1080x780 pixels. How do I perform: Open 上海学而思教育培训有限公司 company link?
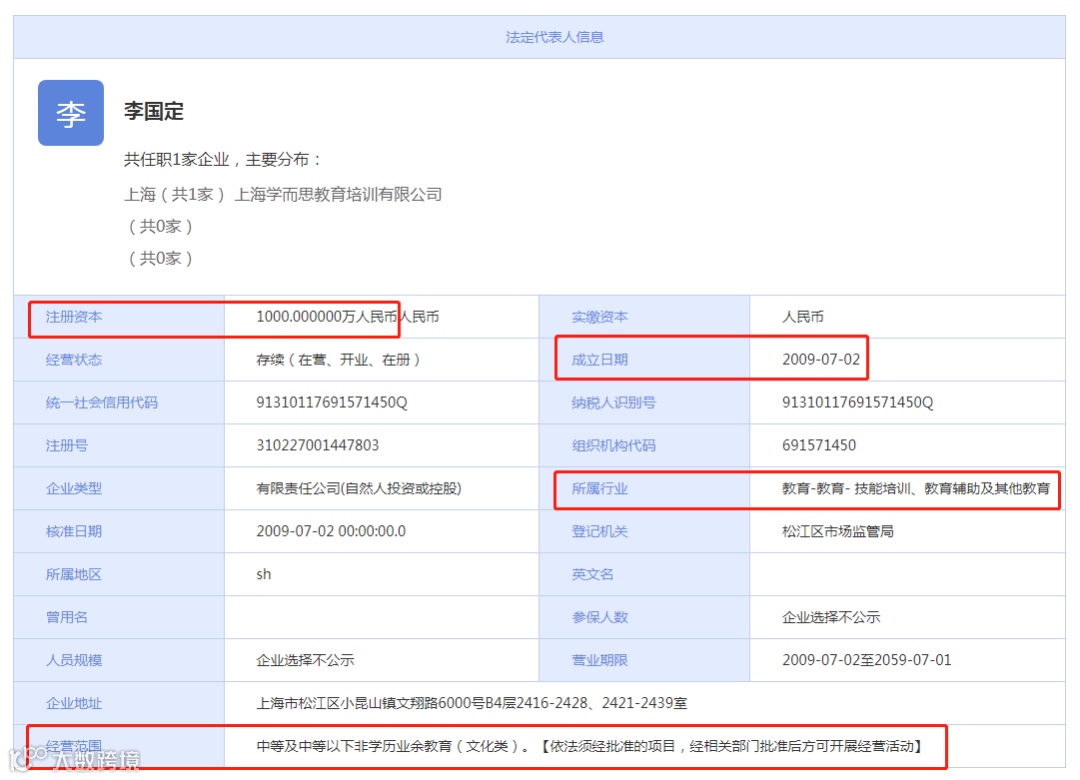point(338,194)
